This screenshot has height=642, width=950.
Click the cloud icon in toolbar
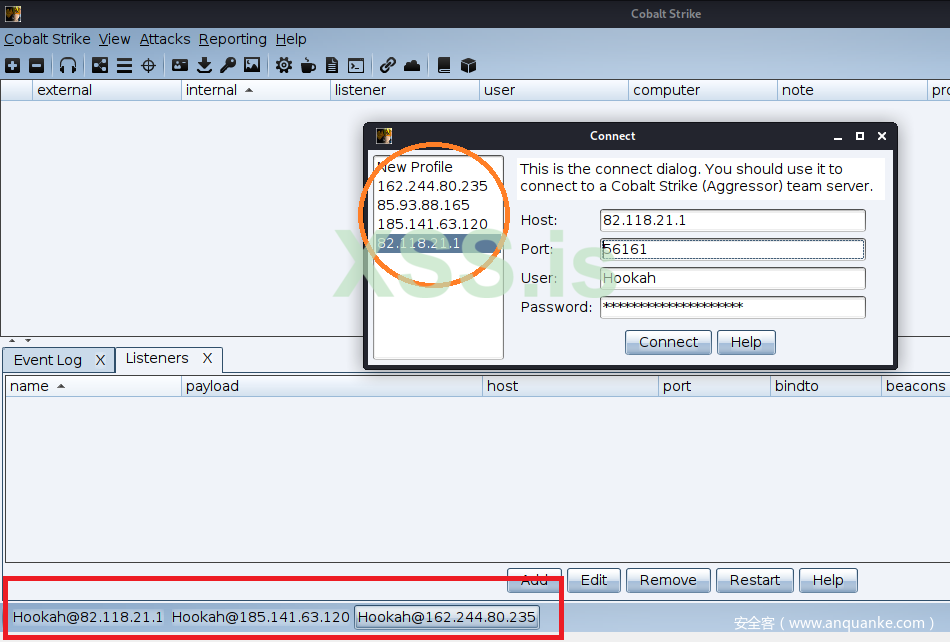(x=412, y=66)
